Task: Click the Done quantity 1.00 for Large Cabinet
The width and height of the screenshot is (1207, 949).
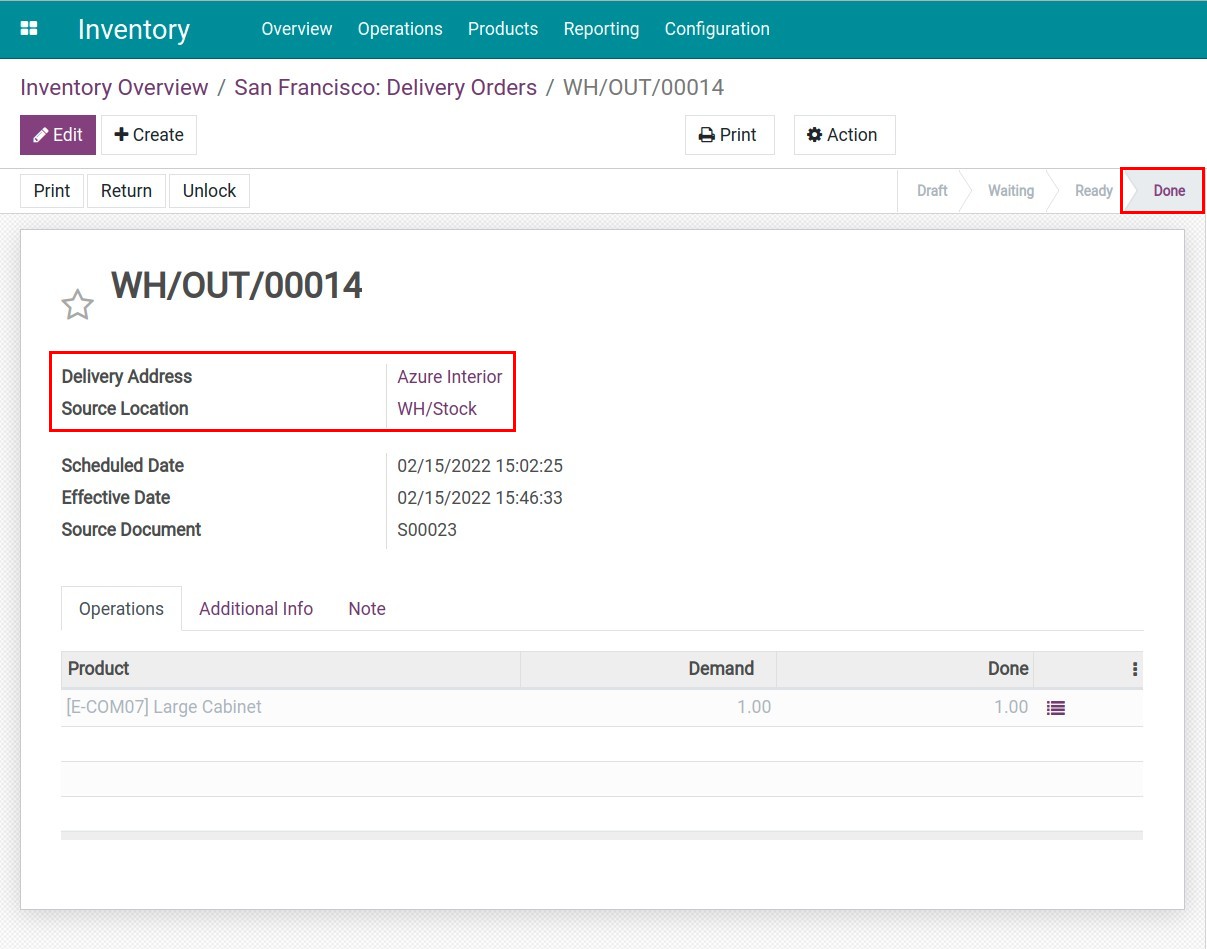Action: click(x=1011, y=707)
